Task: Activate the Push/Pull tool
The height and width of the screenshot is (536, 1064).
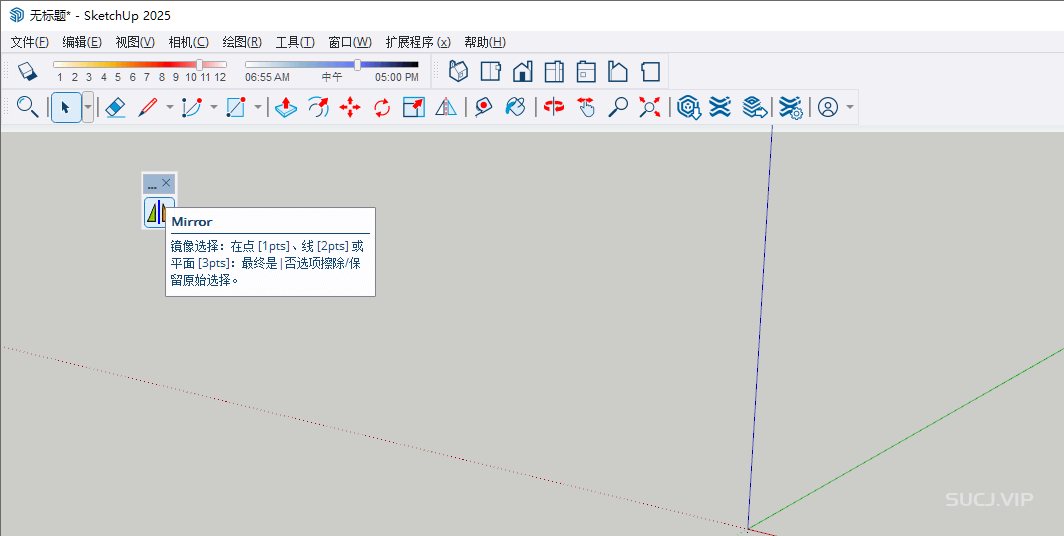Action: pos(286,107)
